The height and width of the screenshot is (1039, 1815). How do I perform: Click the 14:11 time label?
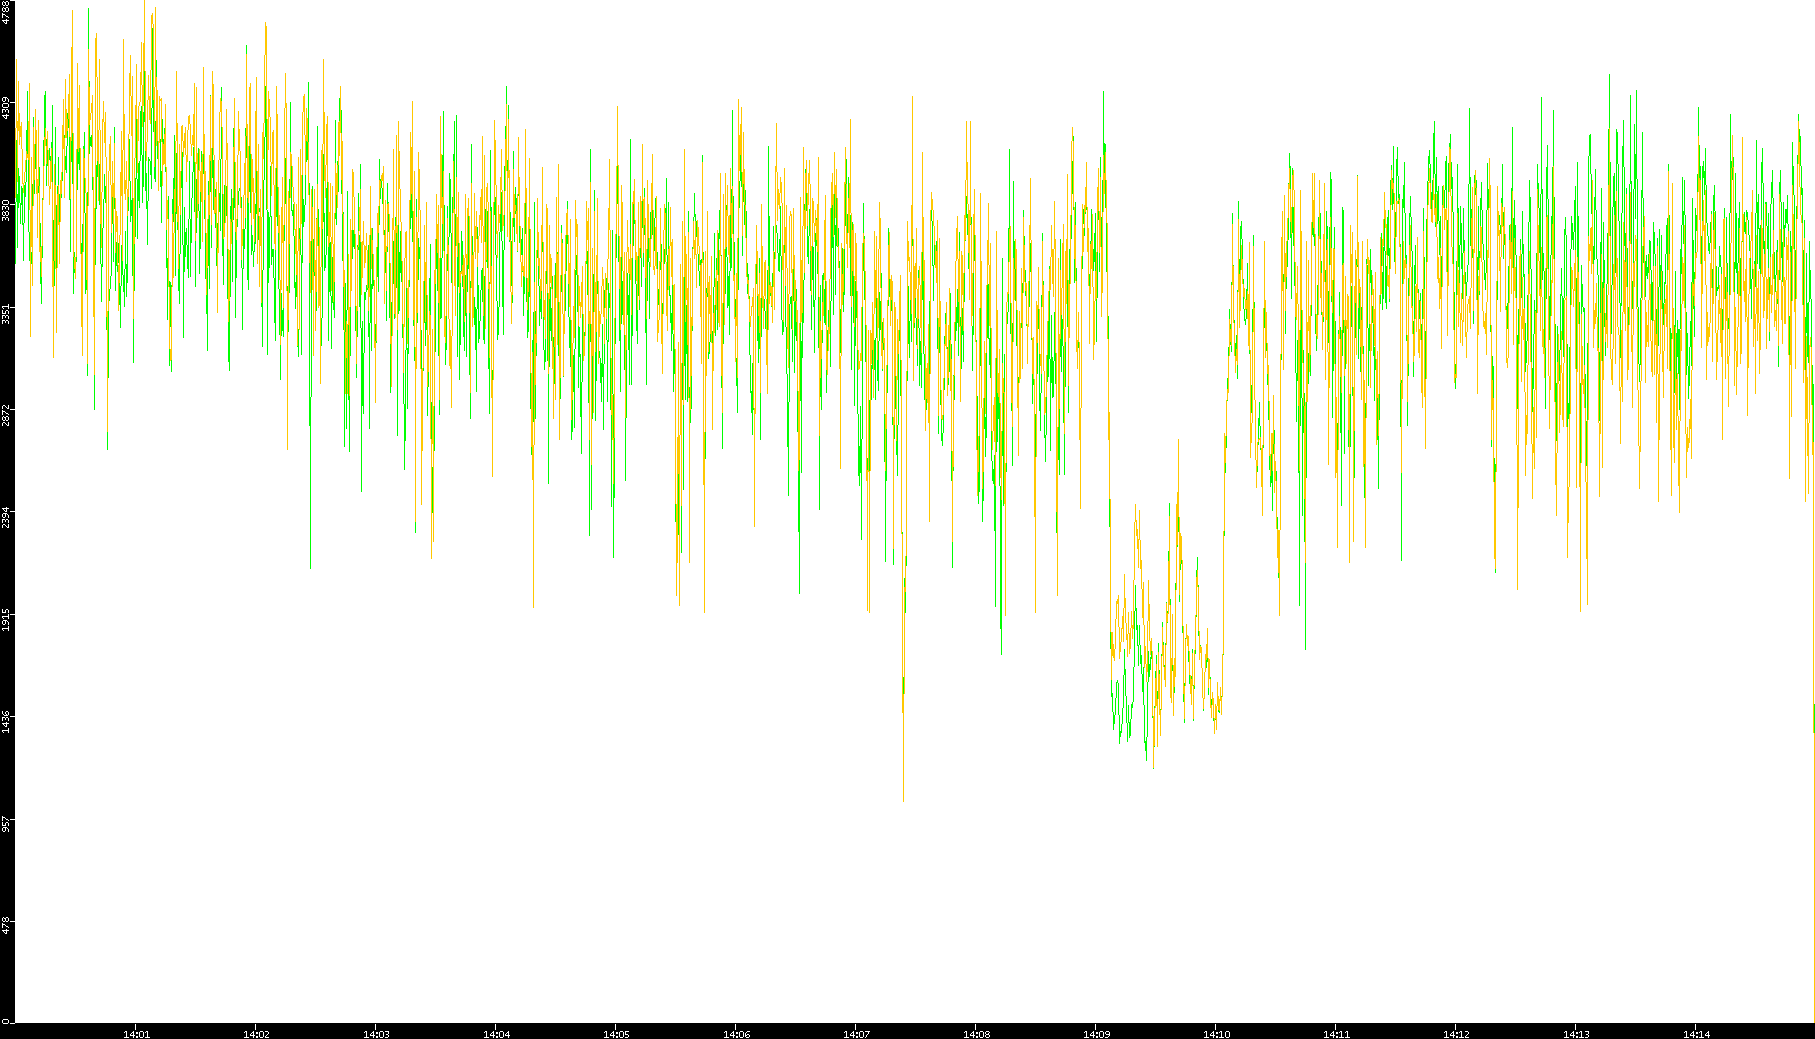pyautogui.click(x=1336, y=1033)
